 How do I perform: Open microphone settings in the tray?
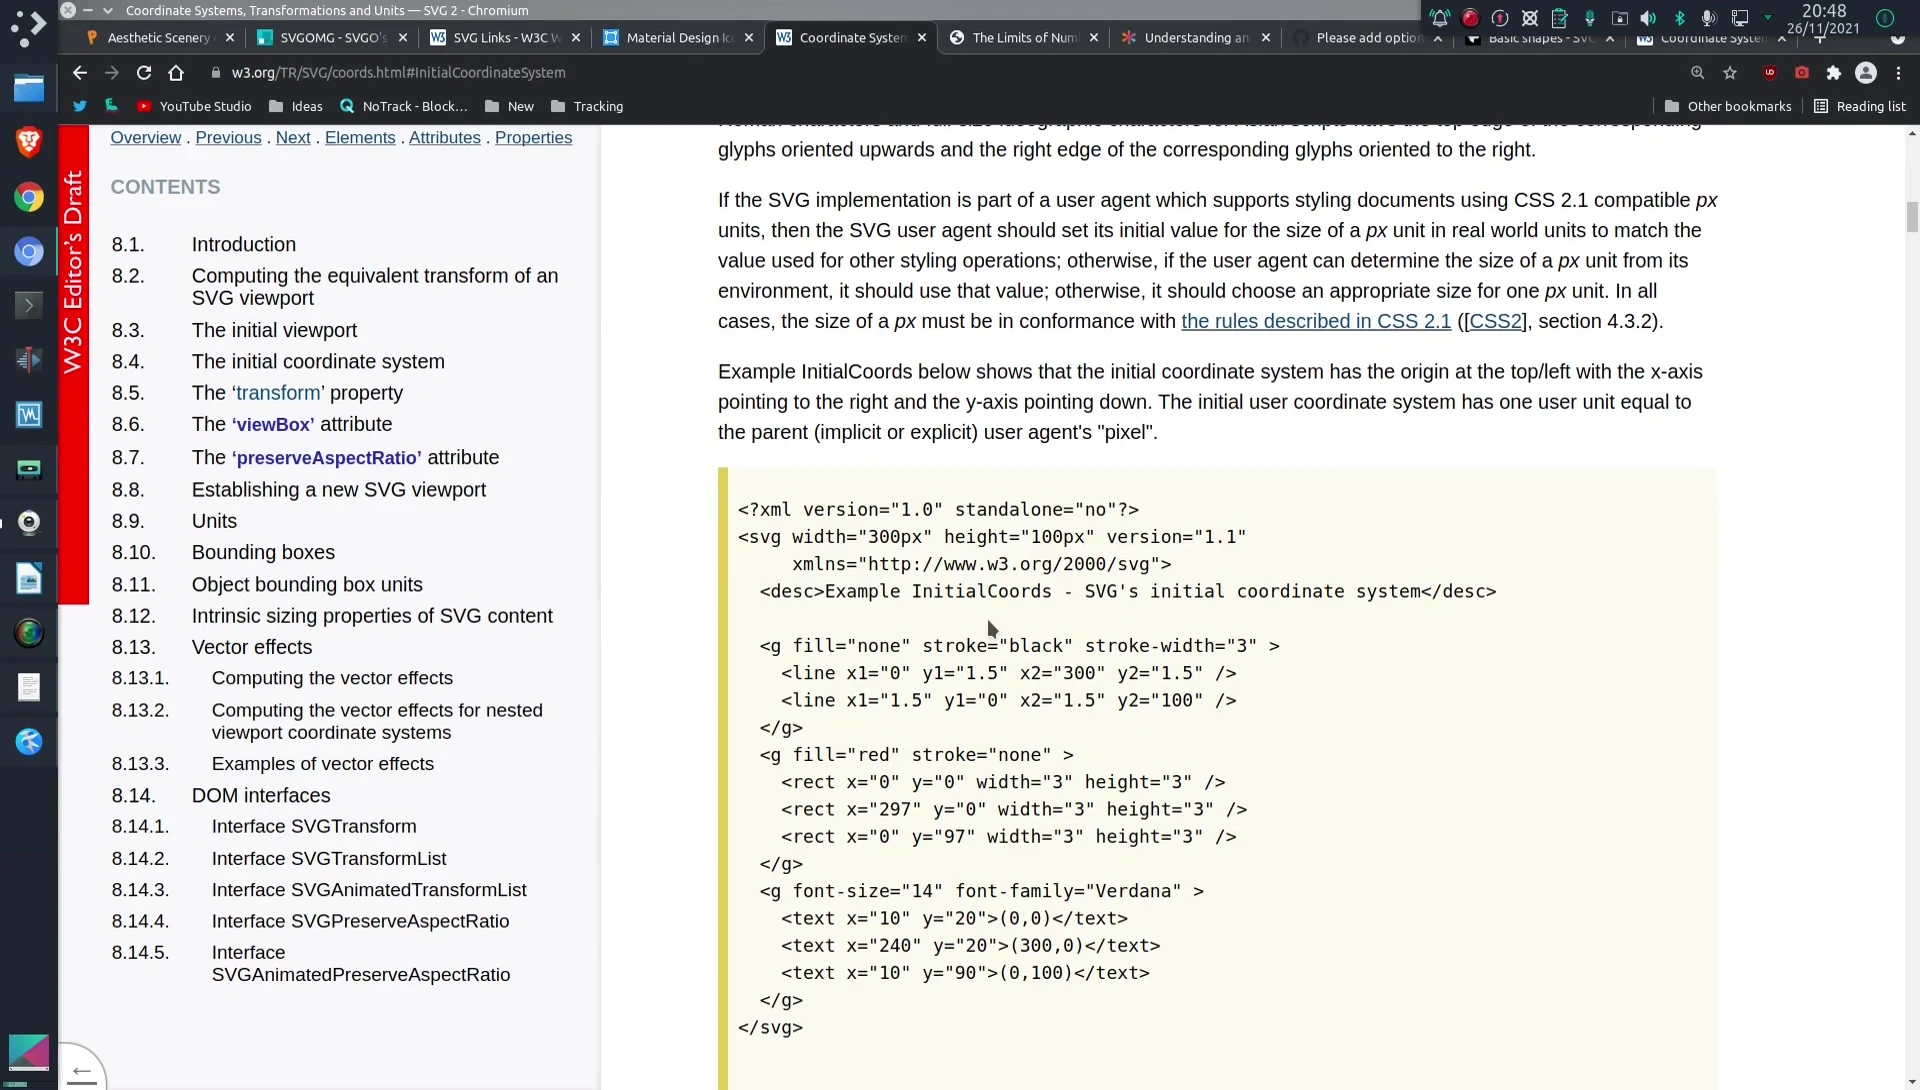pos(1709,18)
